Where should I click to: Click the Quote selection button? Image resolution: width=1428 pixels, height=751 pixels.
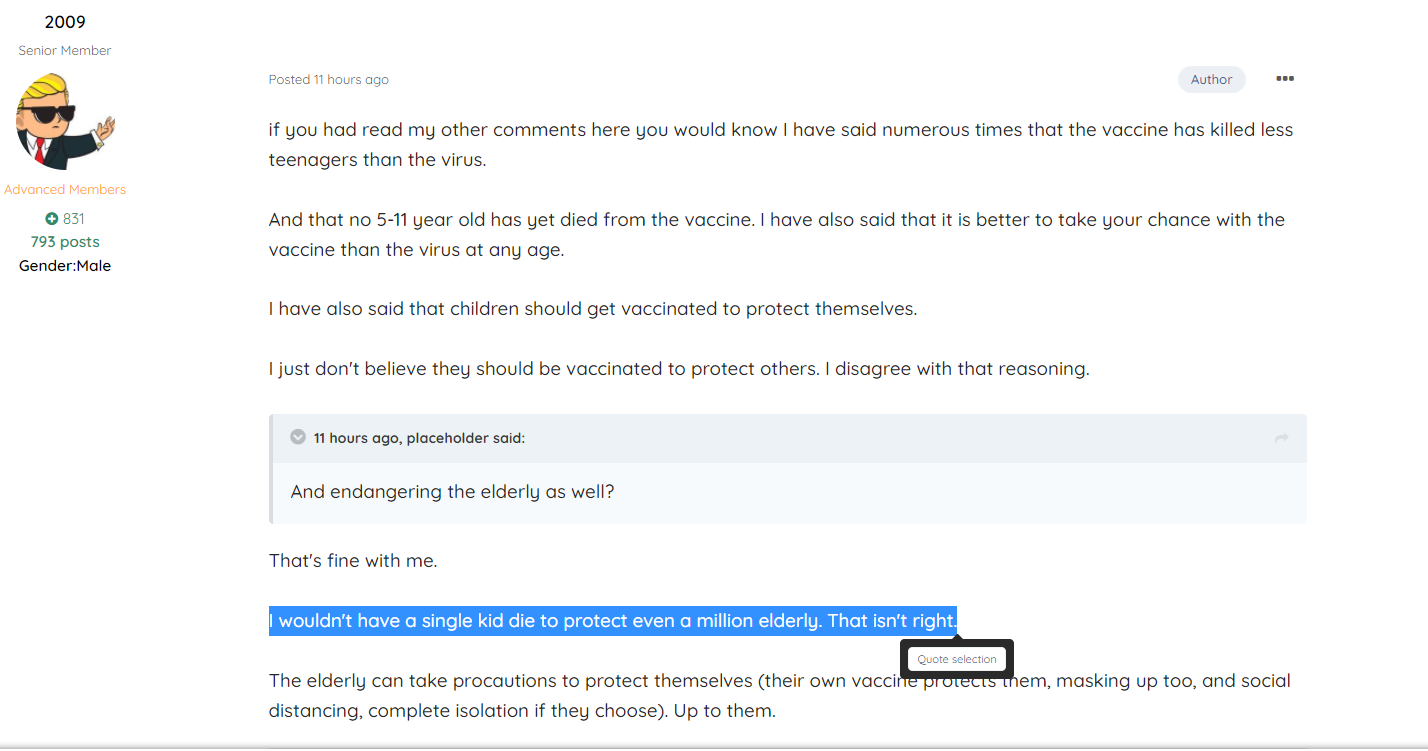click(x=957, y=659)
